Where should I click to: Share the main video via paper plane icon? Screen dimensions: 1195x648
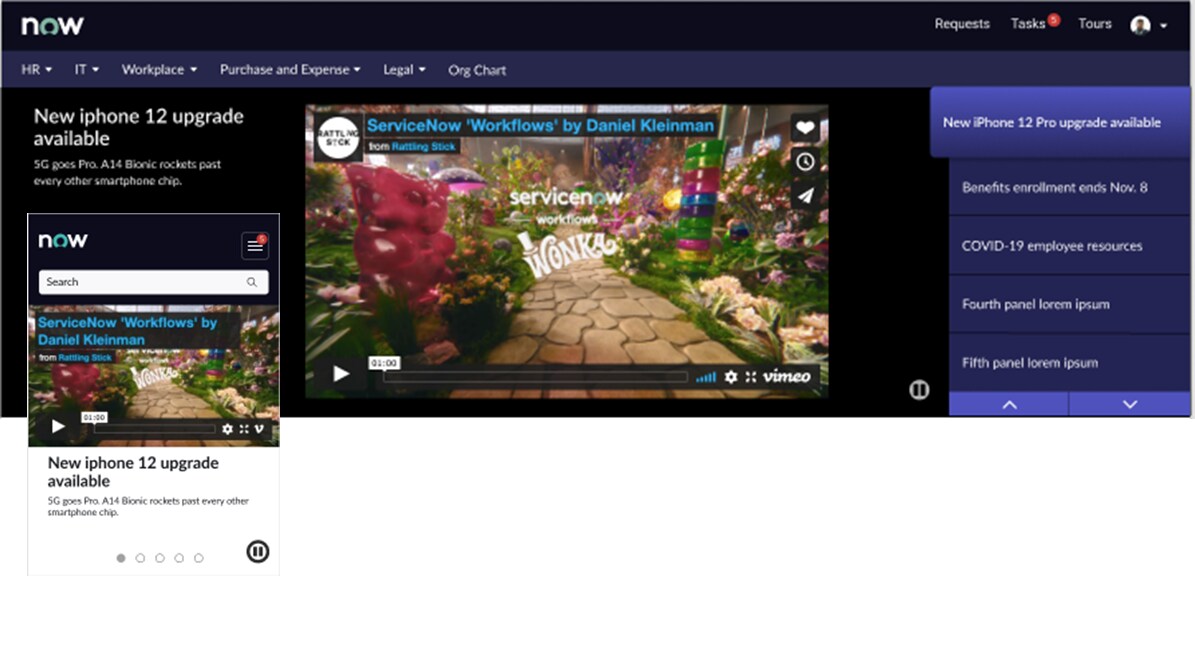[805, 196]
